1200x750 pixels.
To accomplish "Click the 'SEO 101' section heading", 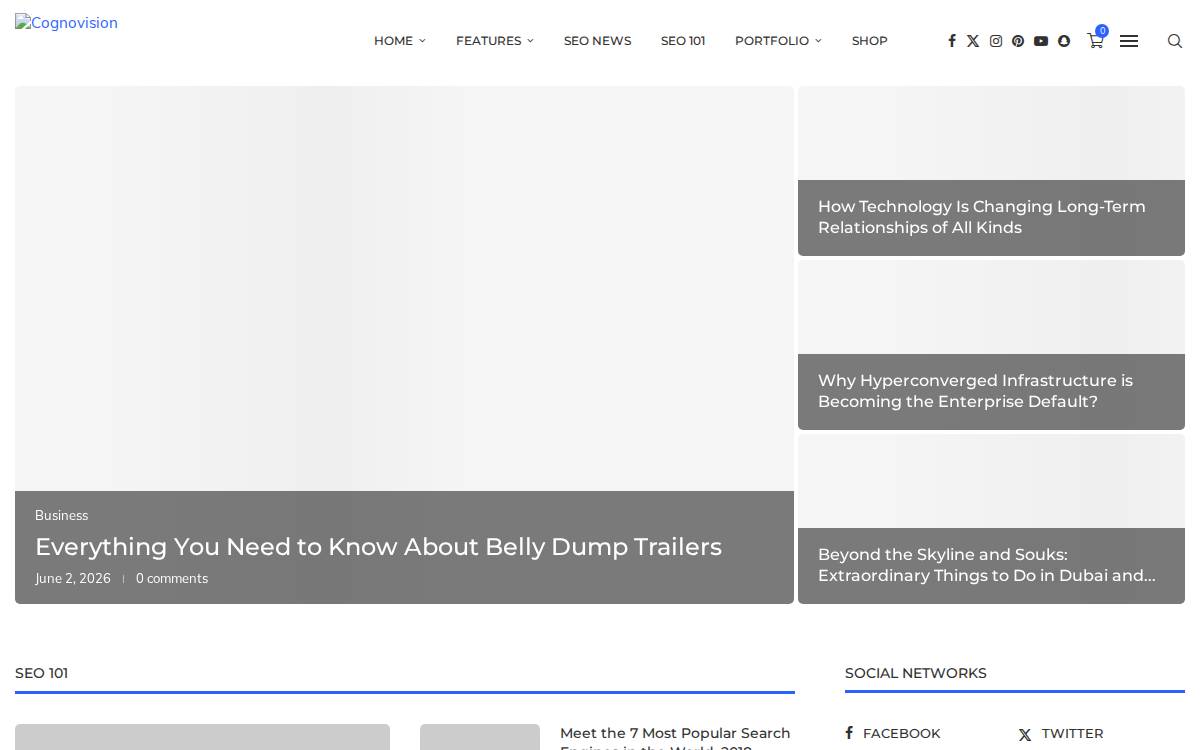I will tap(41, 673).
